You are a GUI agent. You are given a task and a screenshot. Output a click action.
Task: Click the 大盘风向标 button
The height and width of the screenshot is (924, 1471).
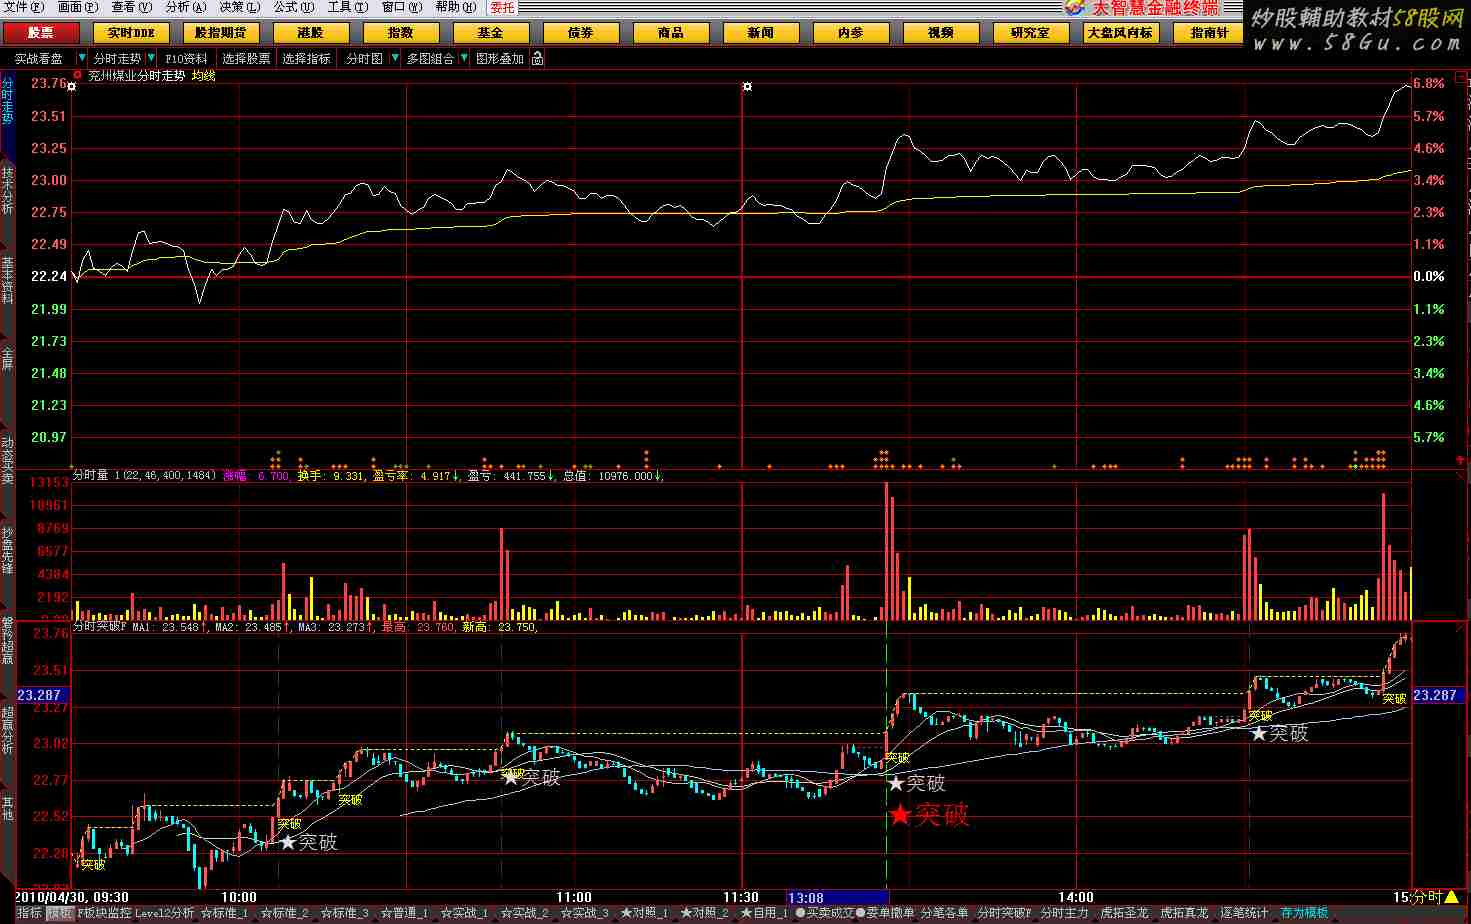[1121, 33]
